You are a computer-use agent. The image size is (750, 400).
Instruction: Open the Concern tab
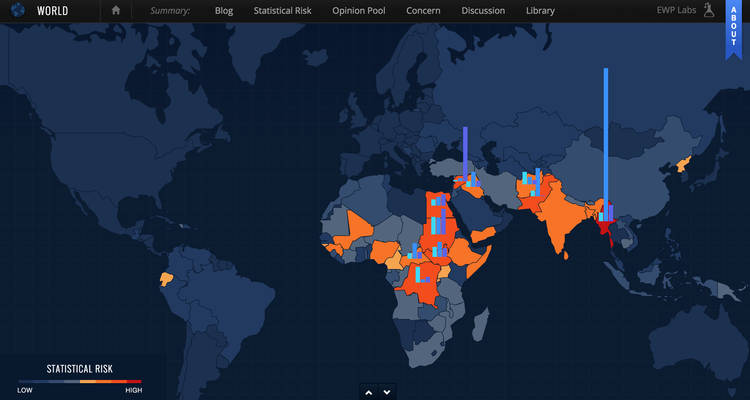(x=423, y=11)
